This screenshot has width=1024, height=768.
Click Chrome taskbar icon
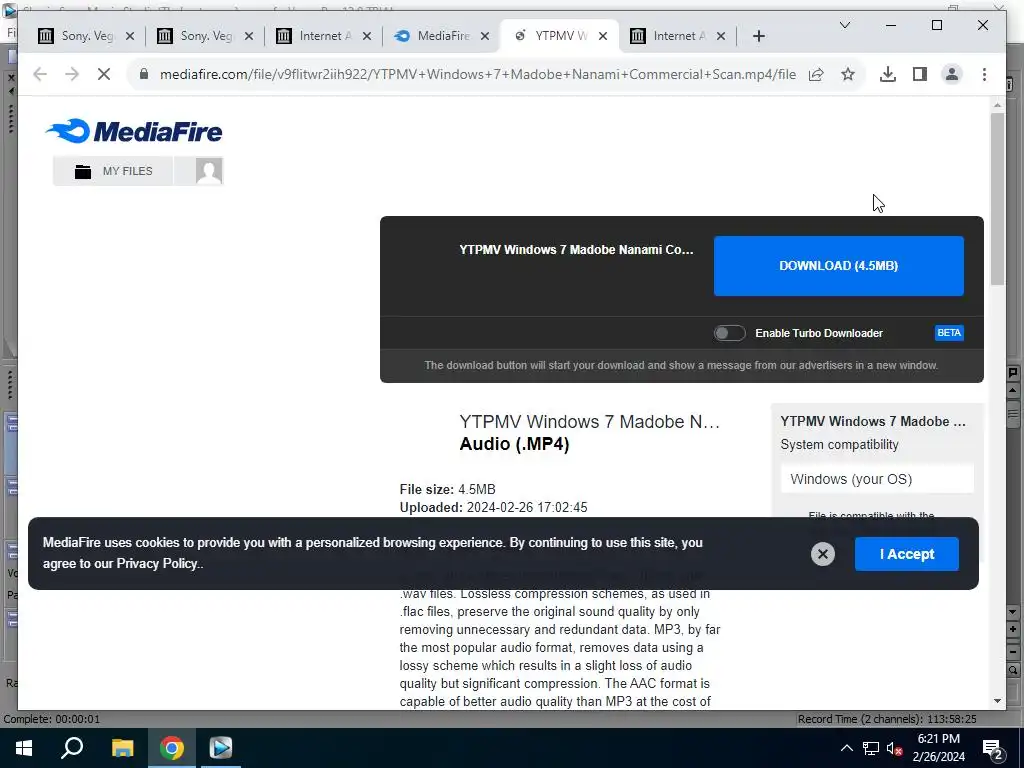(x=172, y=748)
